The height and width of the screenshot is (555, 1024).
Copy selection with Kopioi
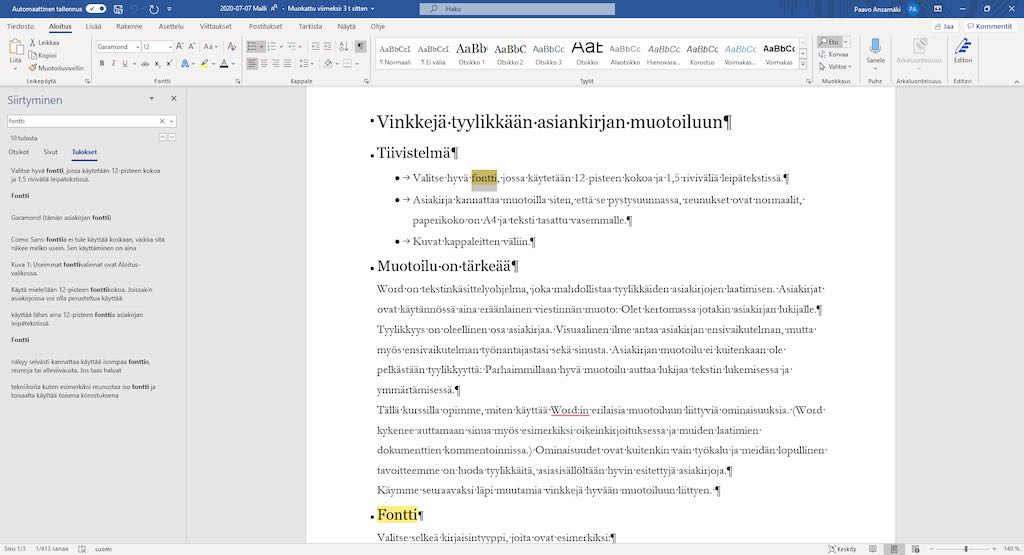[42, 55]
